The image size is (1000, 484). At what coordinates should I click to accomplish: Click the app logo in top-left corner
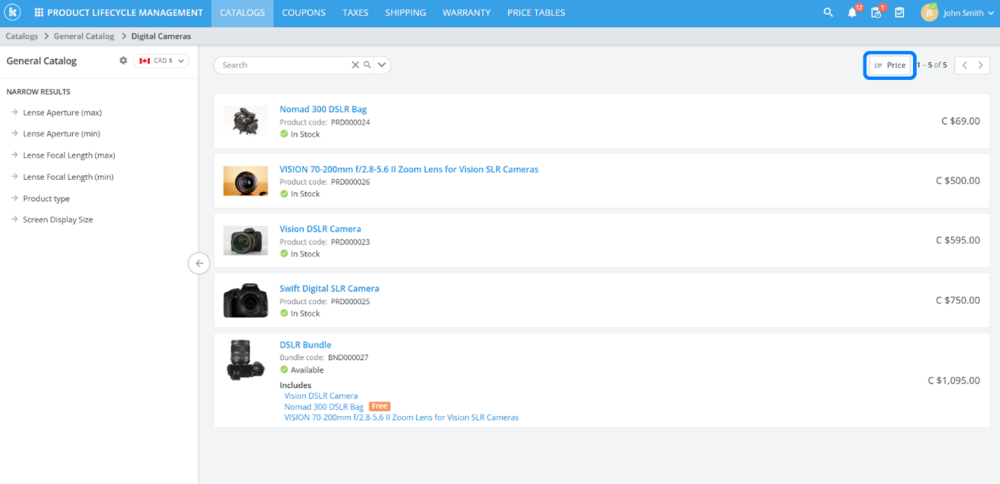coord(11,13)
